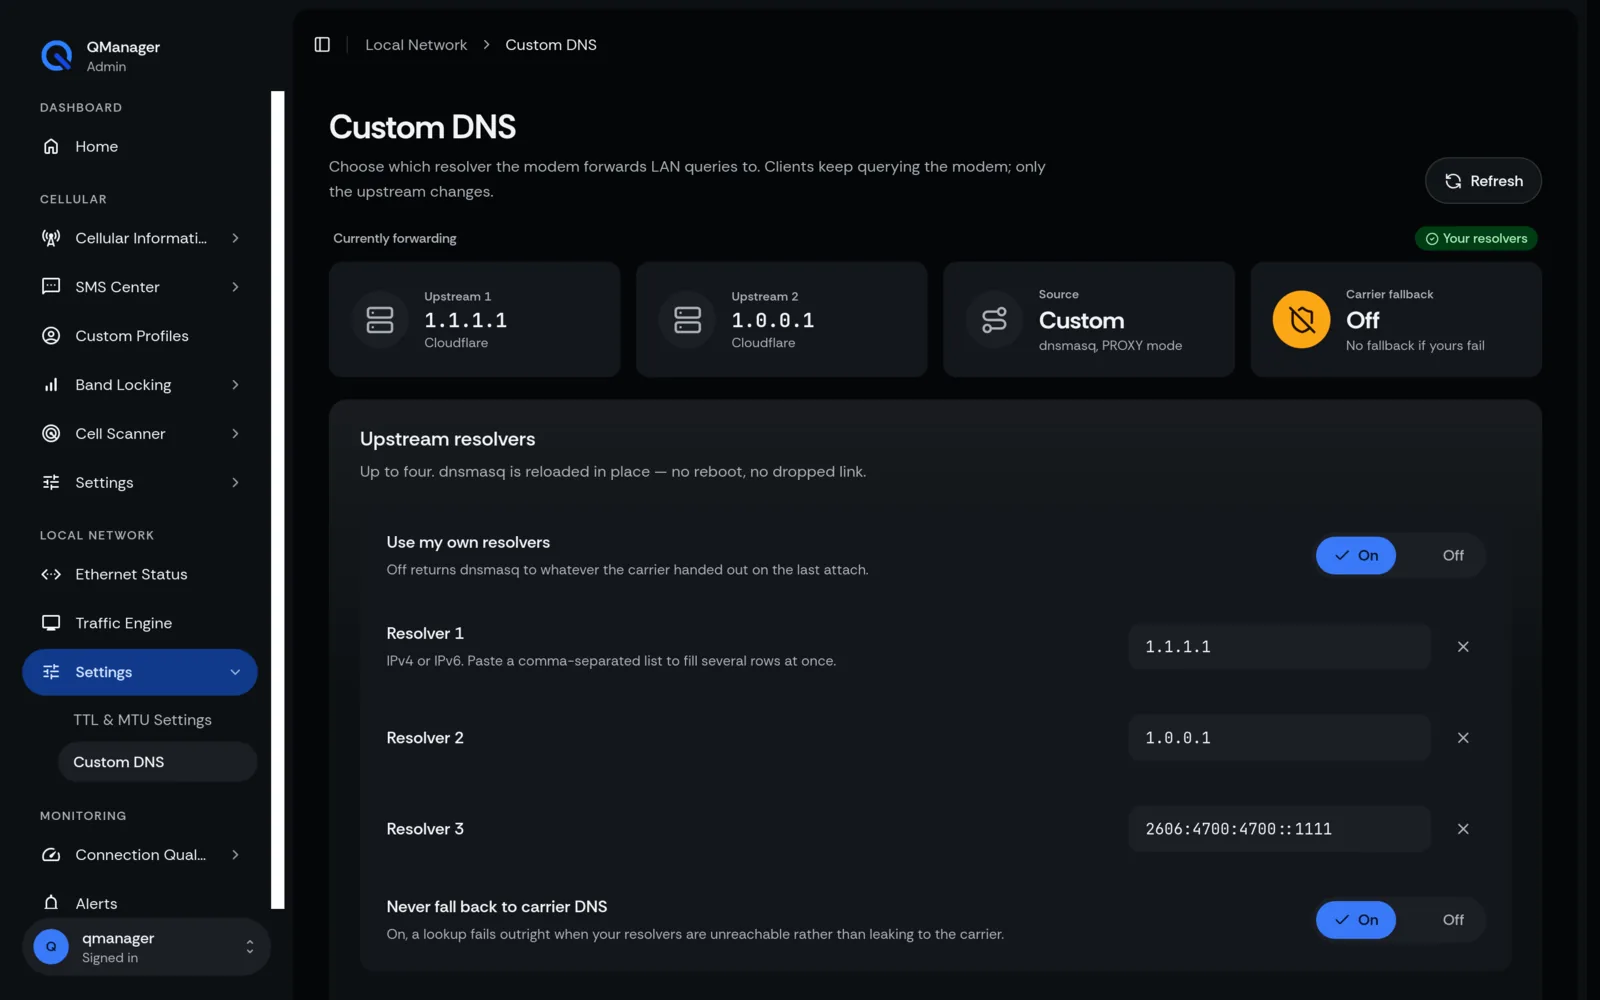
Task: Set Never fall back to carrier DNS Off
Action: pos(1453,920)
